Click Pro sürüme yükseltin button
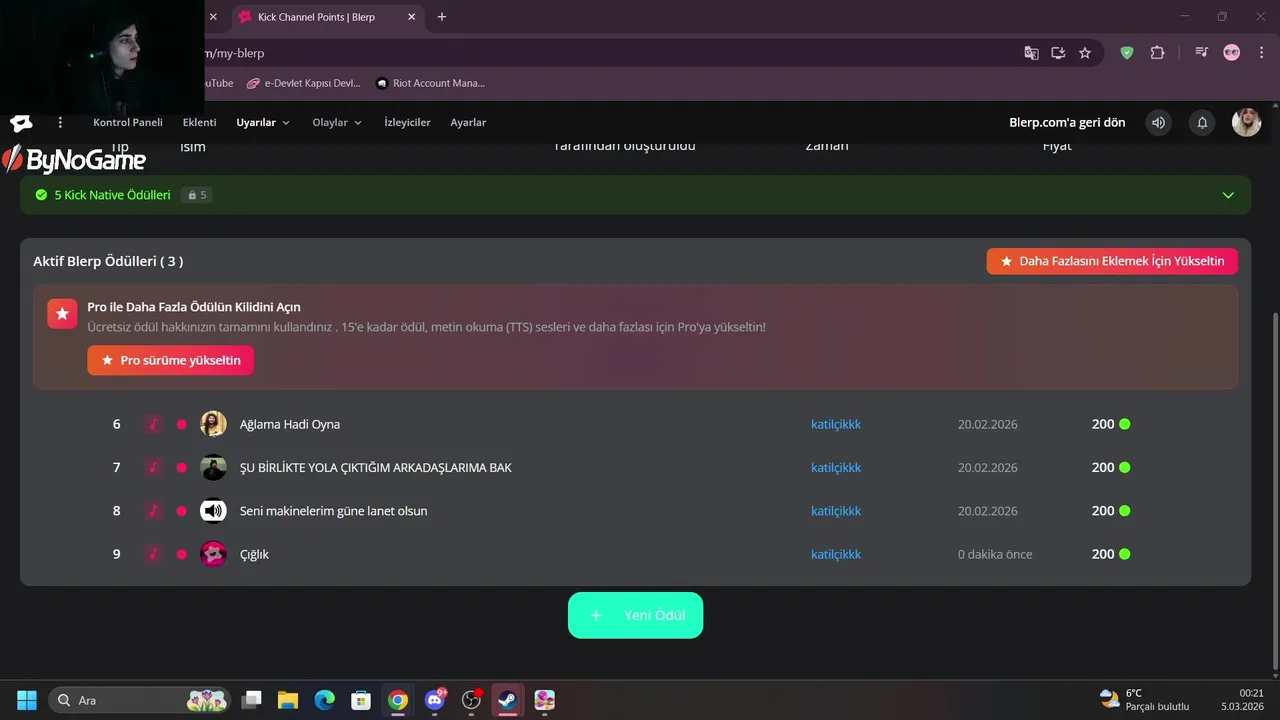Viewport: 1280px width, 720px height. (x=171, y=360)
